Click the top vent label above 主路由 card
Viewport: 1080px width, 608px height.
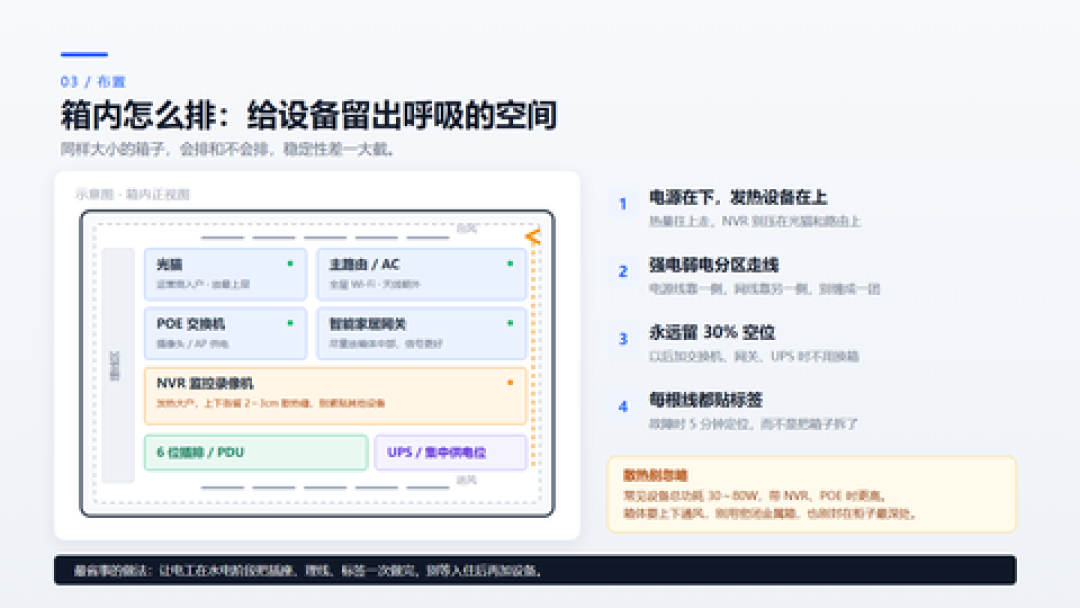tap(466, 229)
